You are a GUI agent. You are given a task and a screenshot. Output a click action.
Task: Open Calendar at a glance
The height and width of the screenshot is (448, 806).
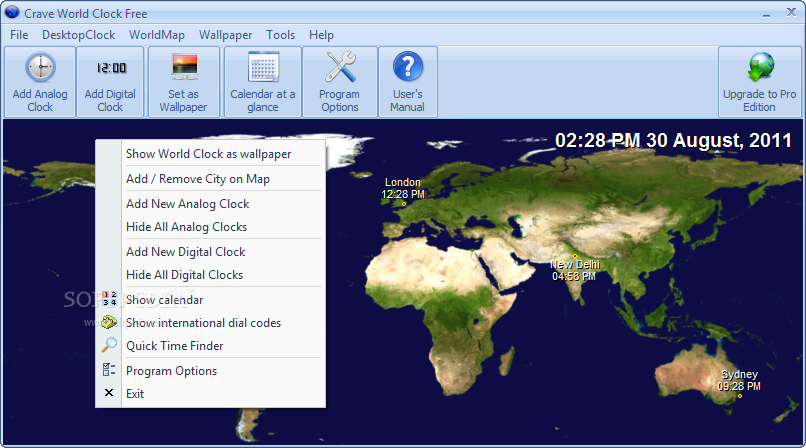263,82
